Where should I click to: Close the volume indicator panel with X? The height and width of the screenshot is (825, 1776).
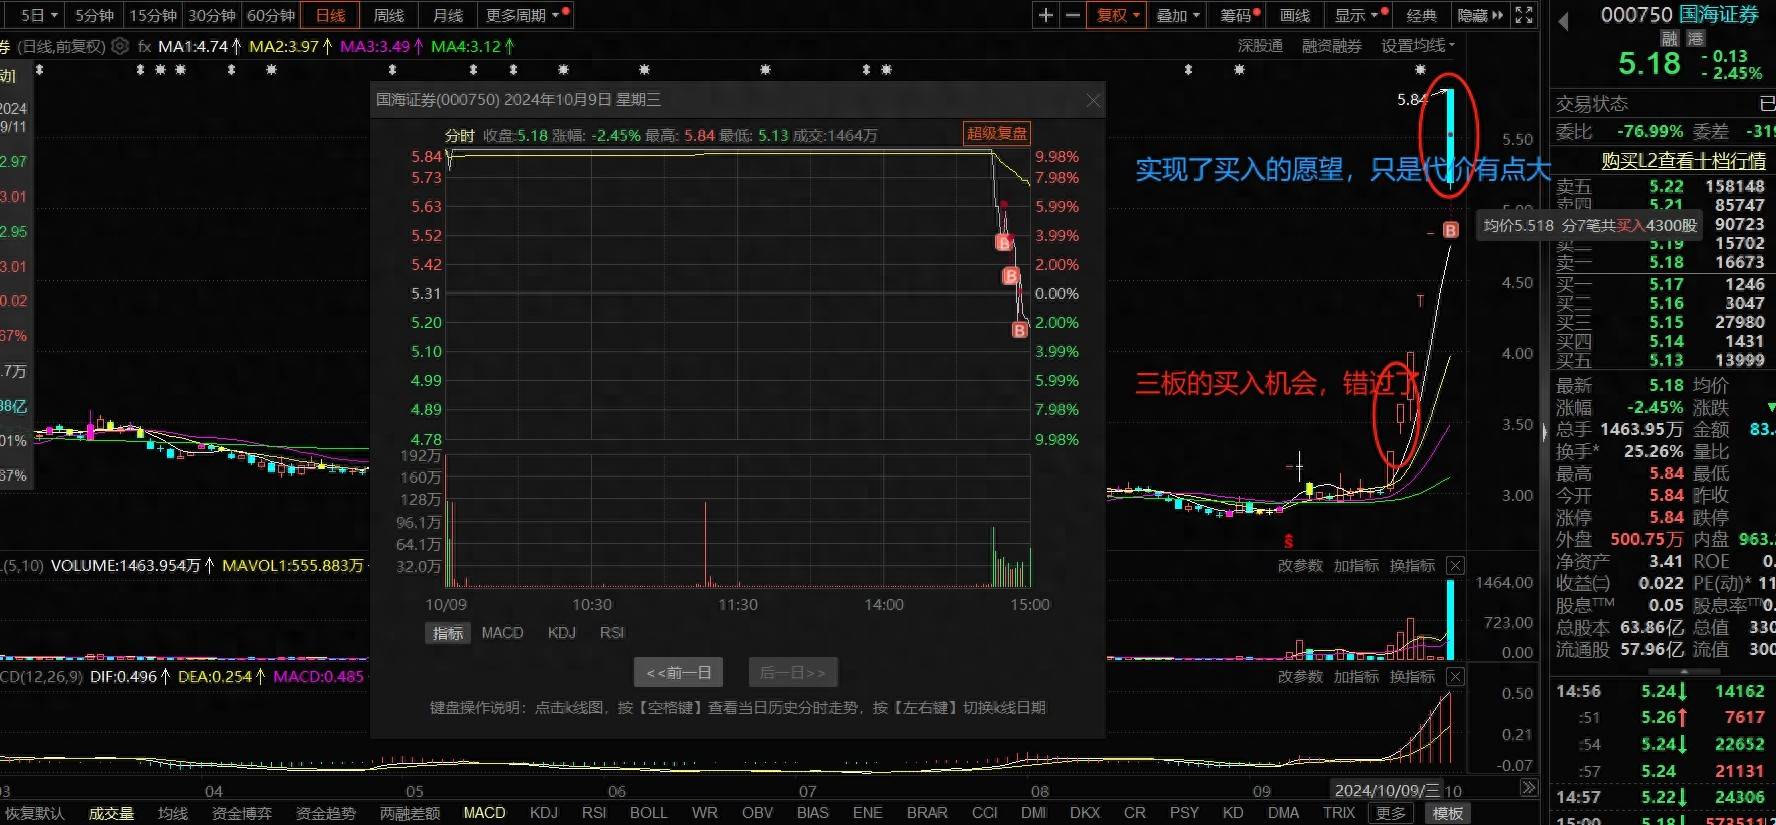point(1456,566)
